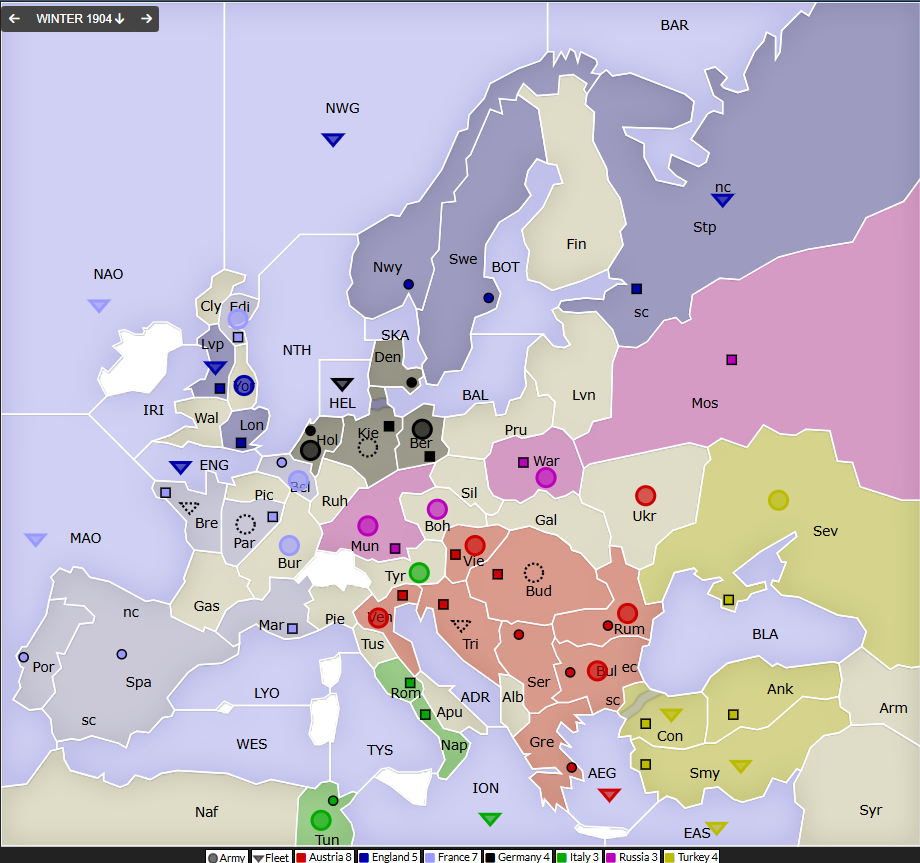Click the Sweden supply center dot

coord(488,297)
